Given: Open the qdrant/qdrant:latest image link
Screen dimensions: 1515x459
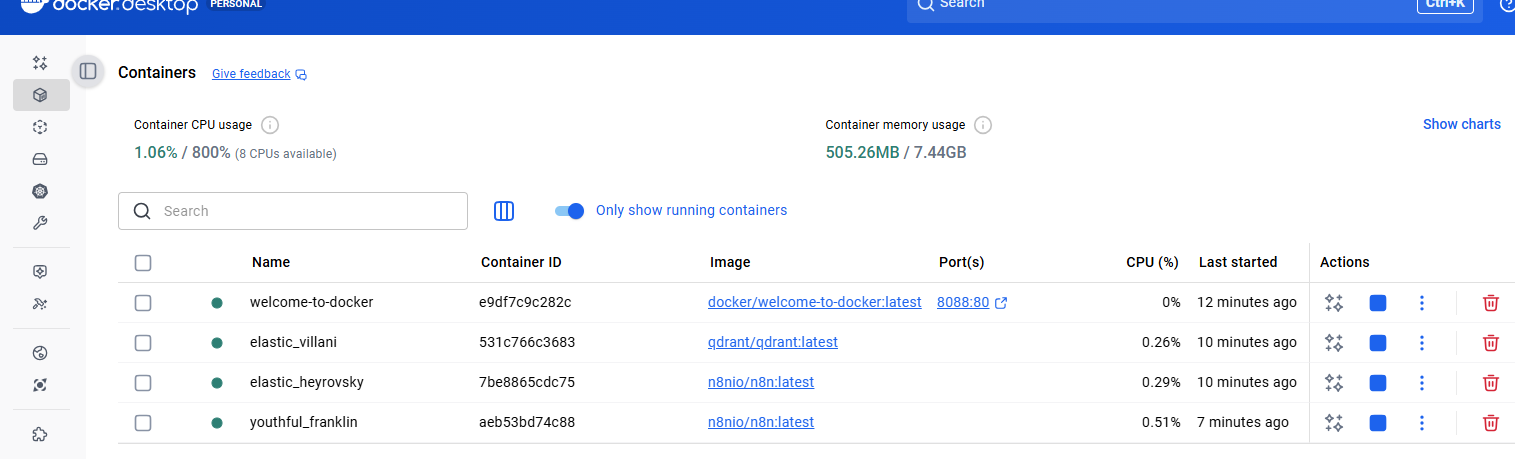Looking at the screenshot, I should (x=772, y=342).
